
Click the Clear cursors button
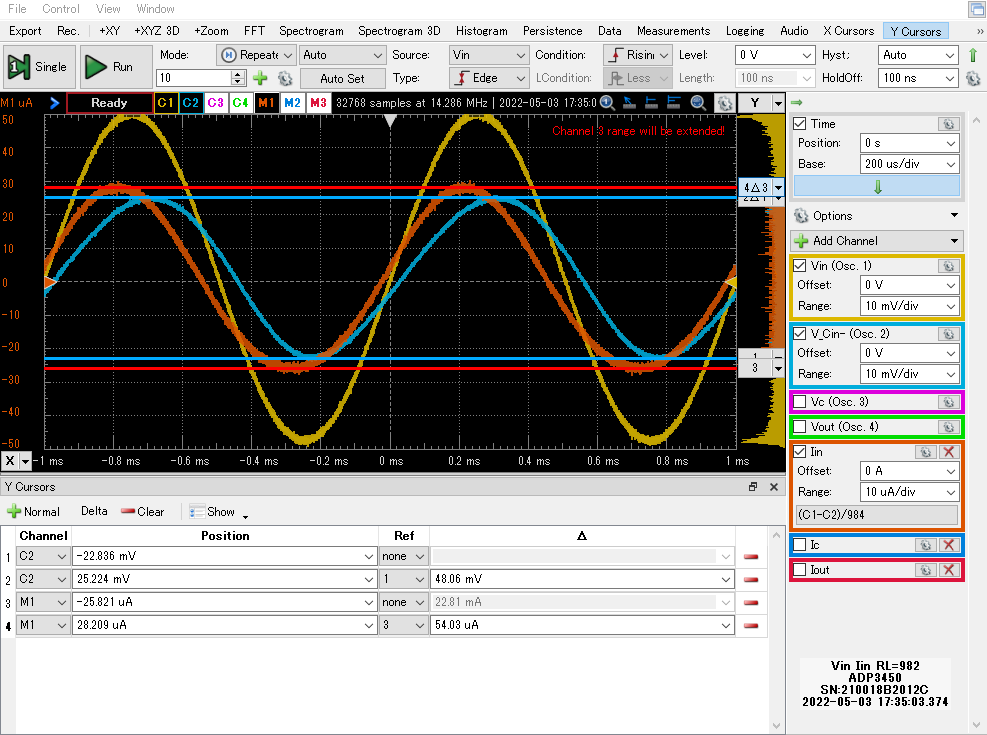click(x=142, y=511)
